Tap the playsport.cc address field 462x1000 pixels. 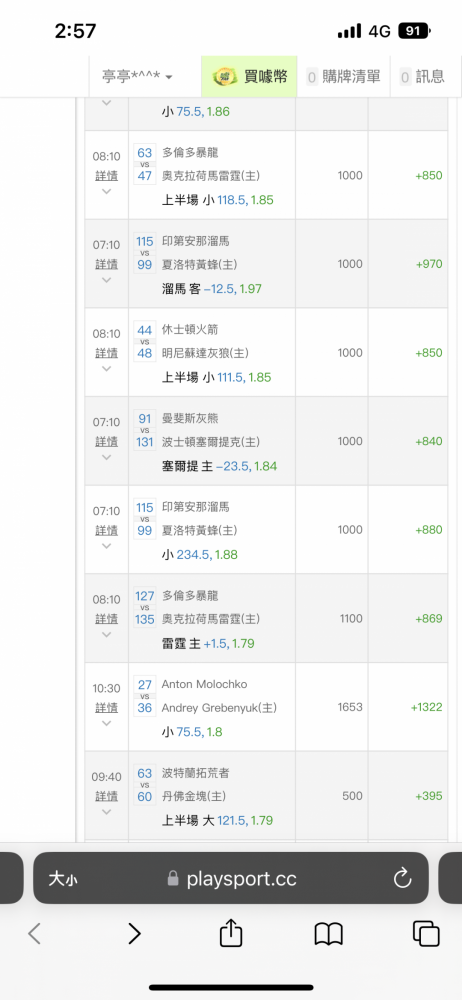(x=231, y=878)
